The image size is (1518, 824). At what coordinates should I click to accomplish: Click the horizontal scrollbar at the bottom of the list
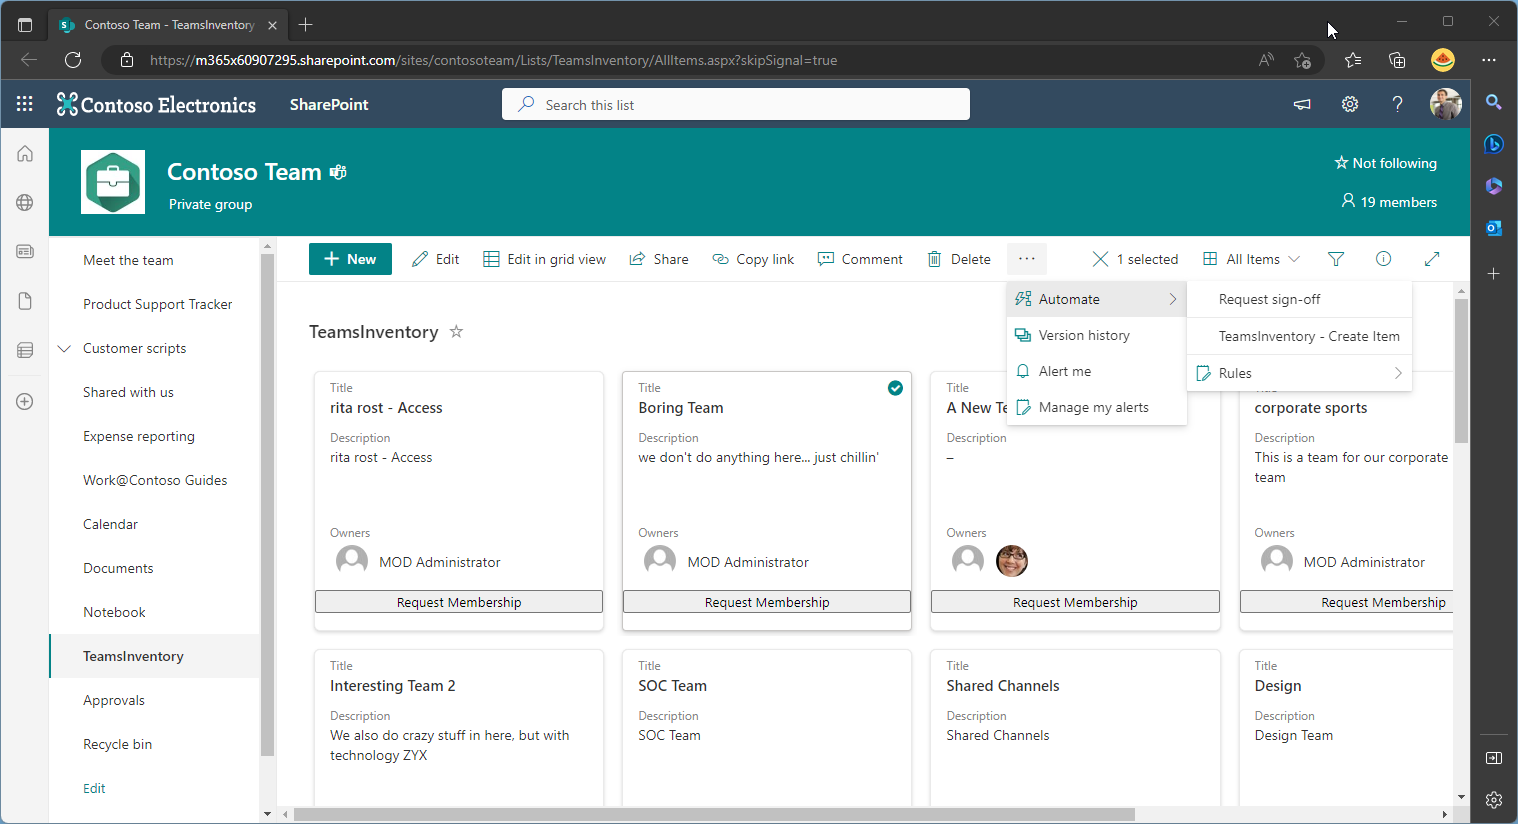click(x=714, y=814)
